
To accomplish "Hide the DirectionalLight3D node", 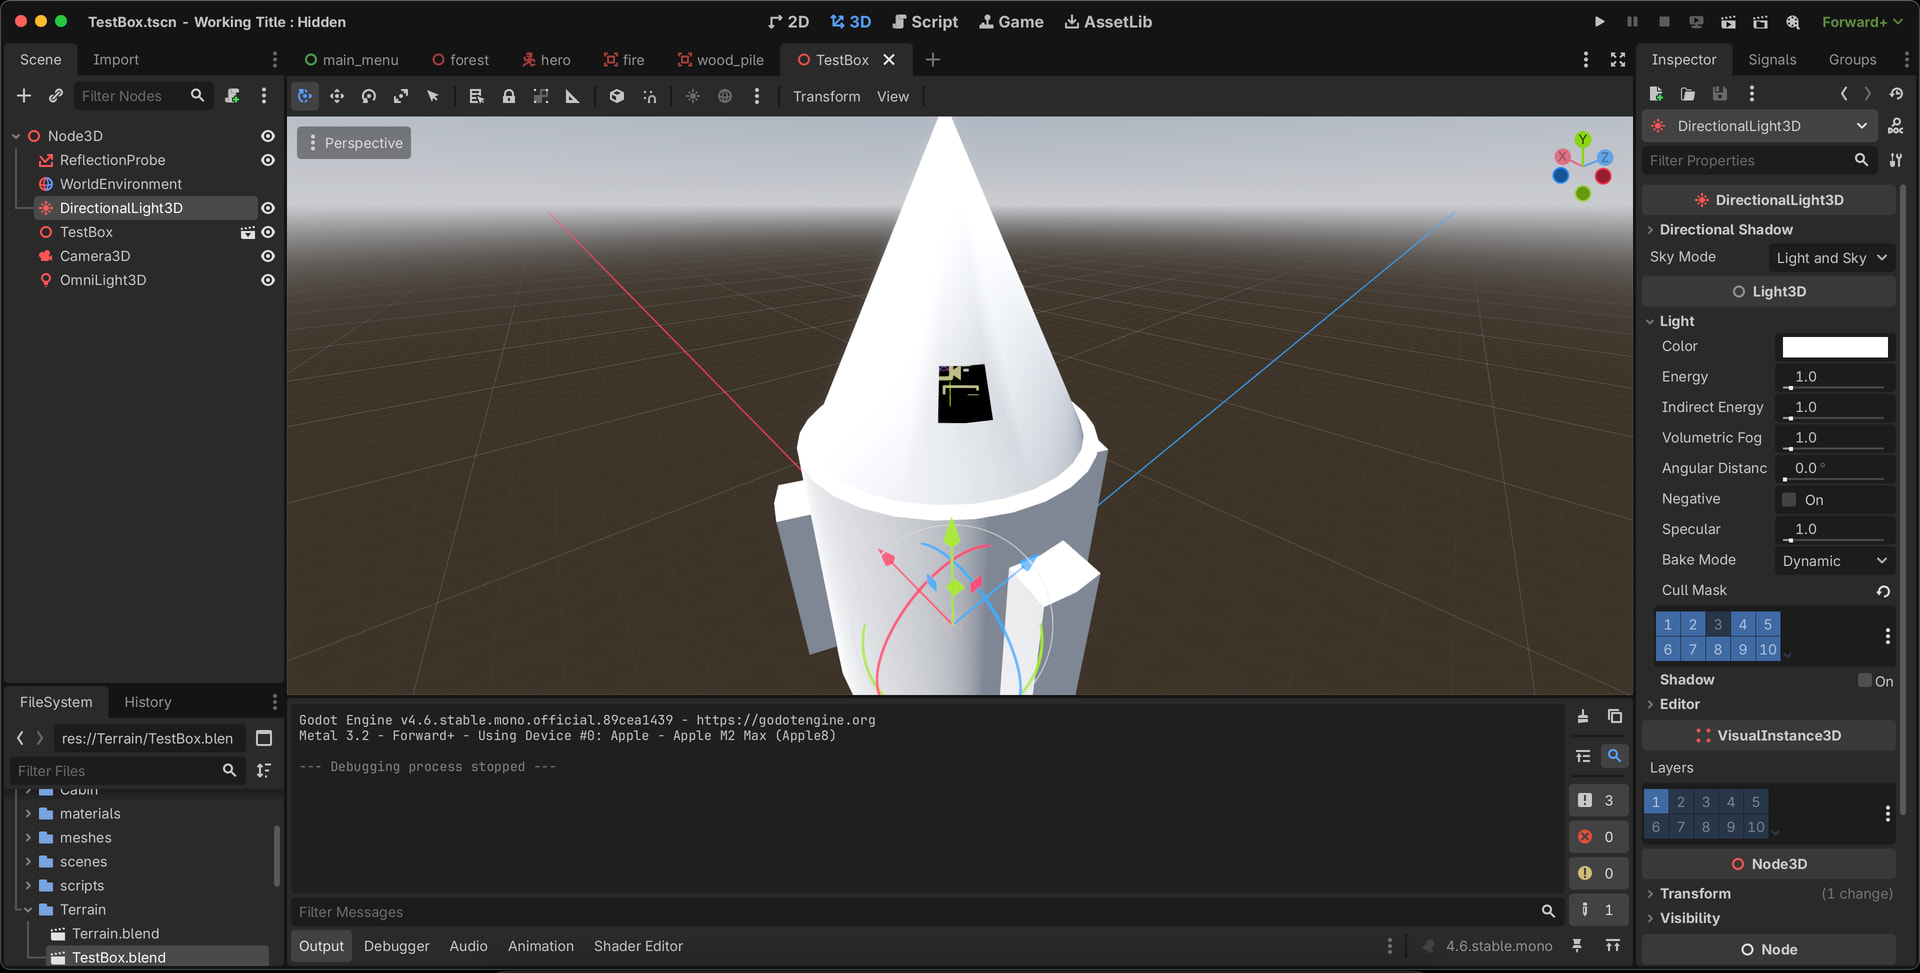I will (268, 208).
